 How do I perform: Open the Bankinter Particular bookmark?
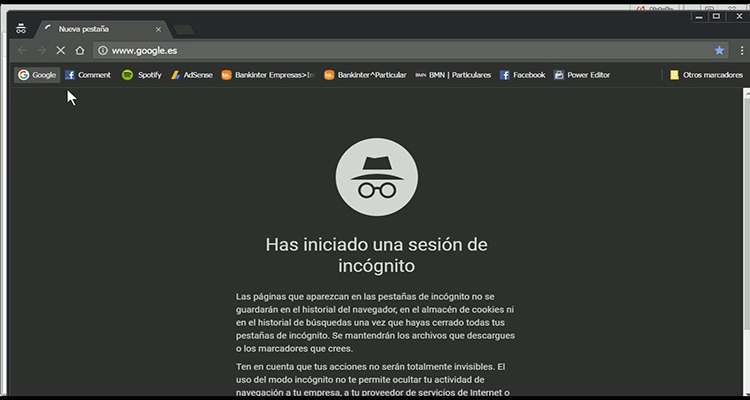click(364, 75)
